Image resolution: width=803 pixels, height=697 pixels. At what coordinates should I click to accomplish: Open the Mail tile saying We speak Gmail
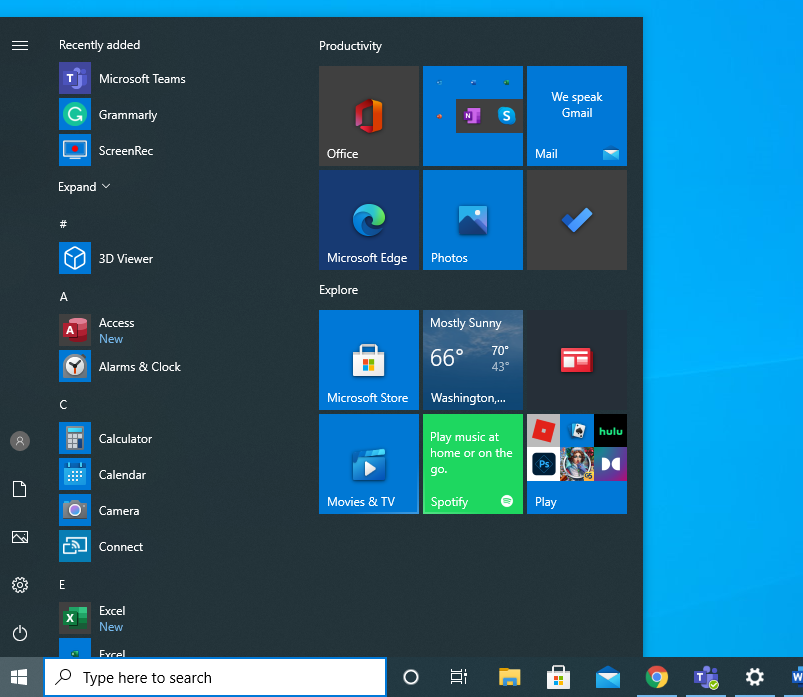[x=577, y=116]
